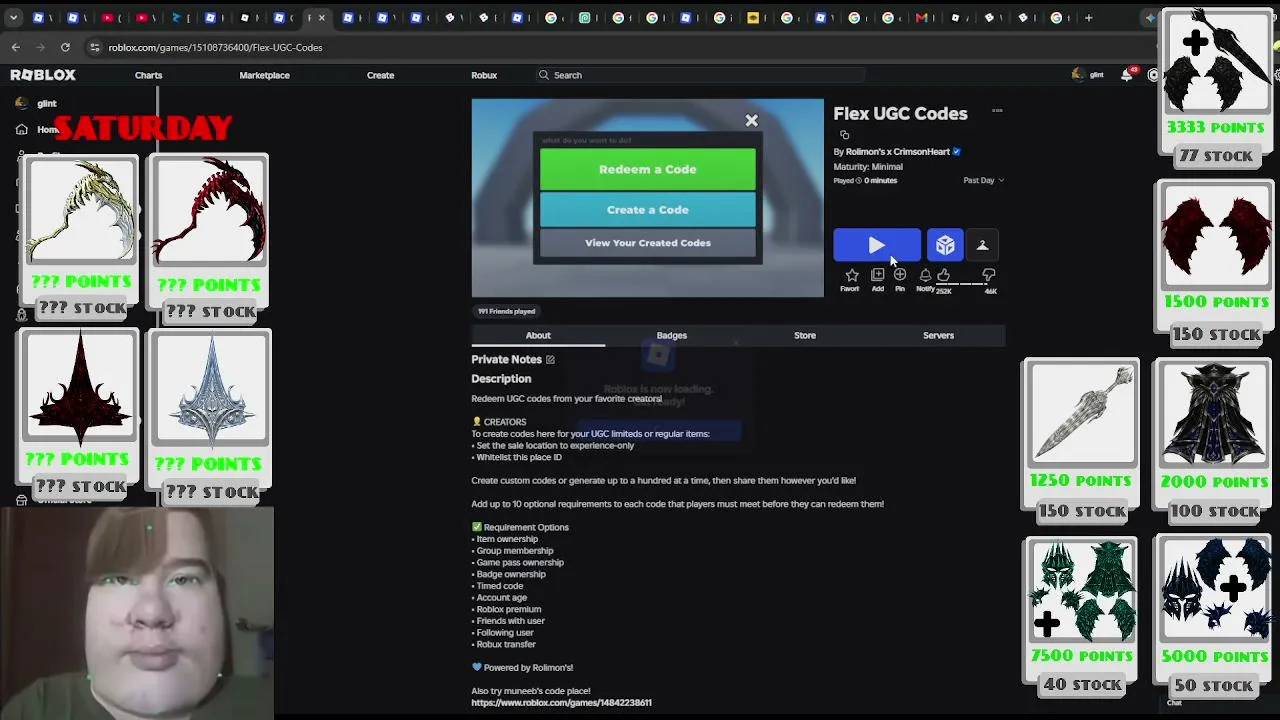Dislike the game with thumbs down
Image resolution: width=1280 pixels, height=720 pixels.
pyautogui.click(x=989, y=275)
